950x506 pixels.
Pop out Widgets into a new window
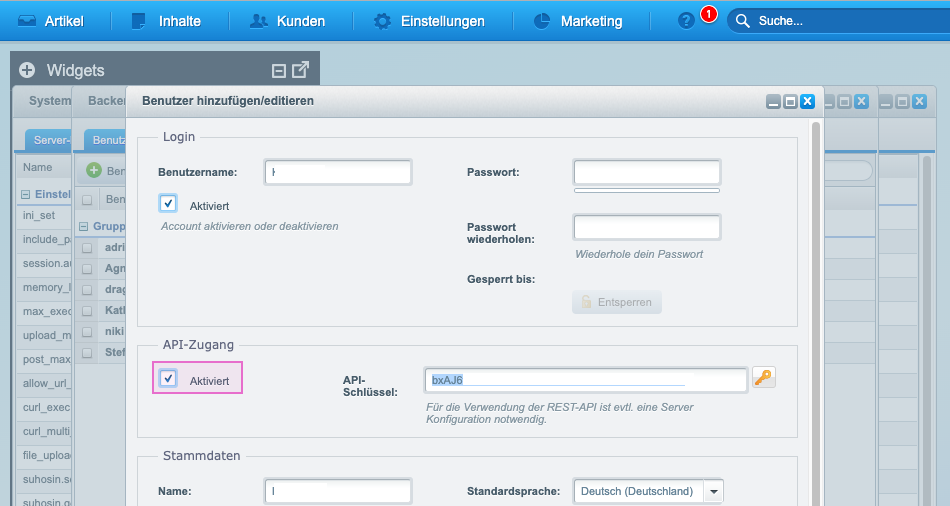(x=300, y=69)
